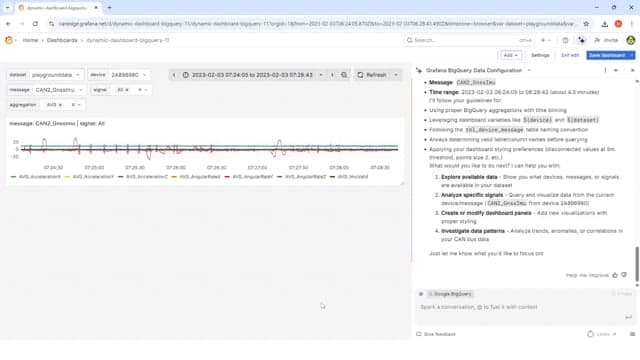Open the dataset variable dropdown

pyautogui.click(x=56, y=75)
